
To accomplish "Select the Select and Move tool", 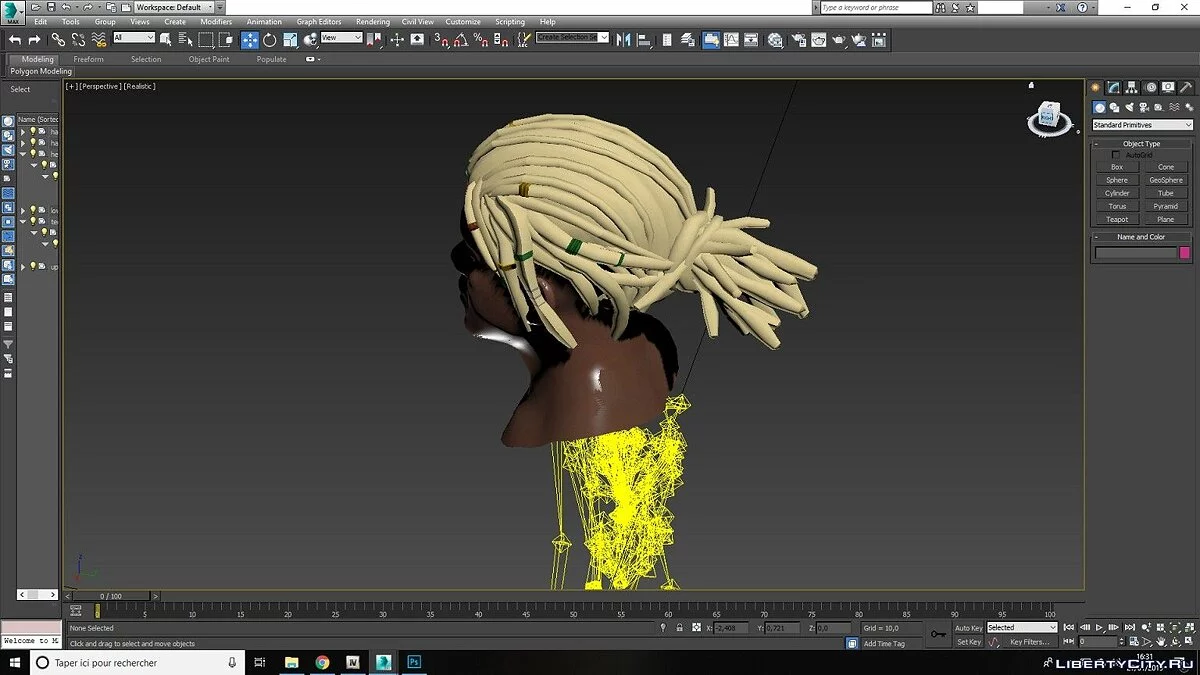I will (x=249, y=40).
